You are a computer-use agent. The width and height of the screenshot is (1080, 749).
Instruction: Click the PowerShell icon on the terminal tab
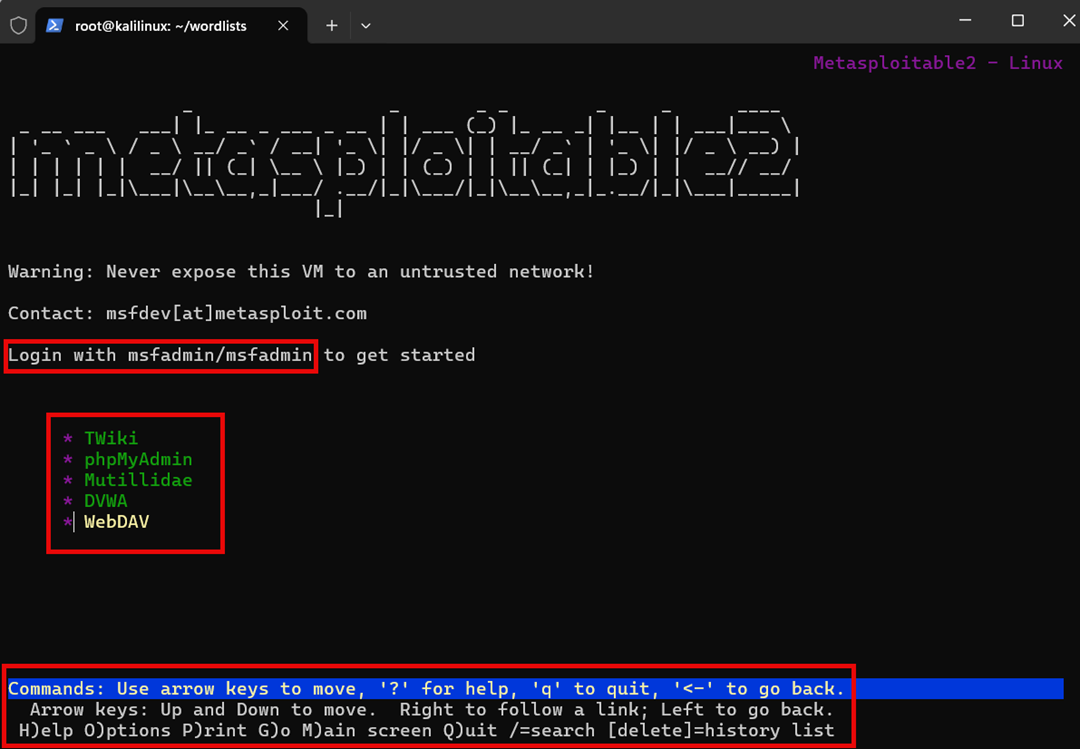point(54,25)
